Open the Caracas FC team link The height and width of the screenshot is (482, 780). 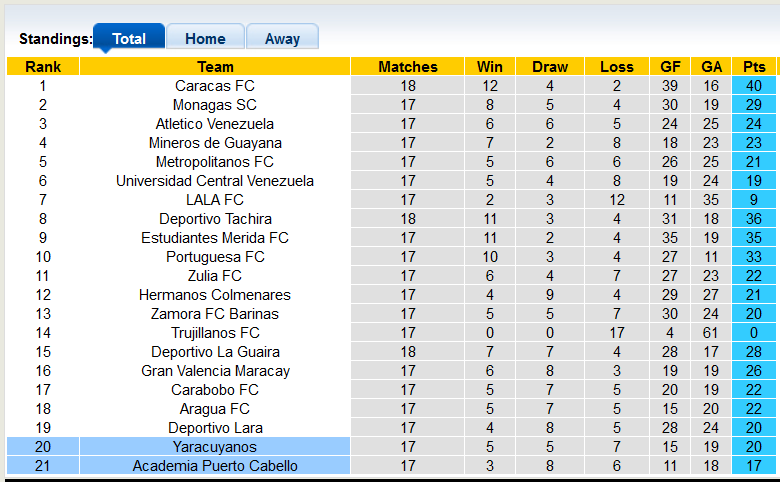(215, 86)
